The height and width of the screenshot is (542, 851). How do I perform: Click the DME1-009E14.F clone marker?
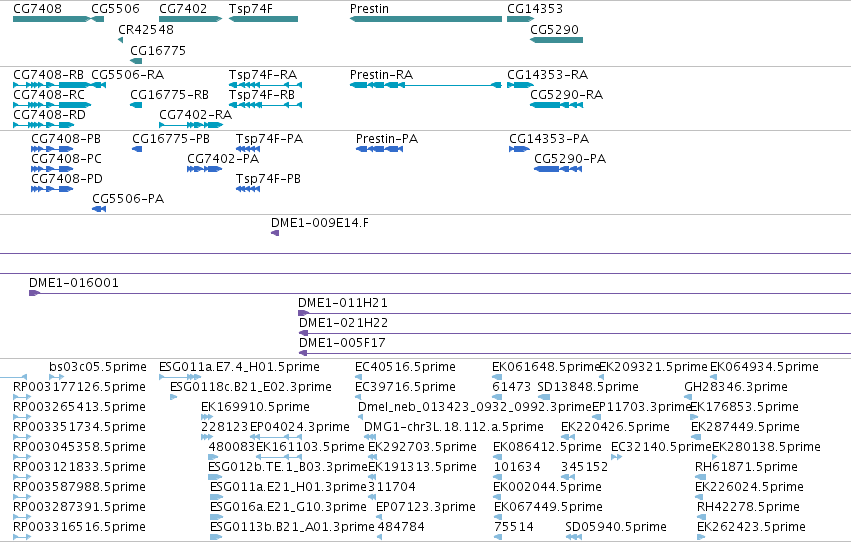point(275,233)
